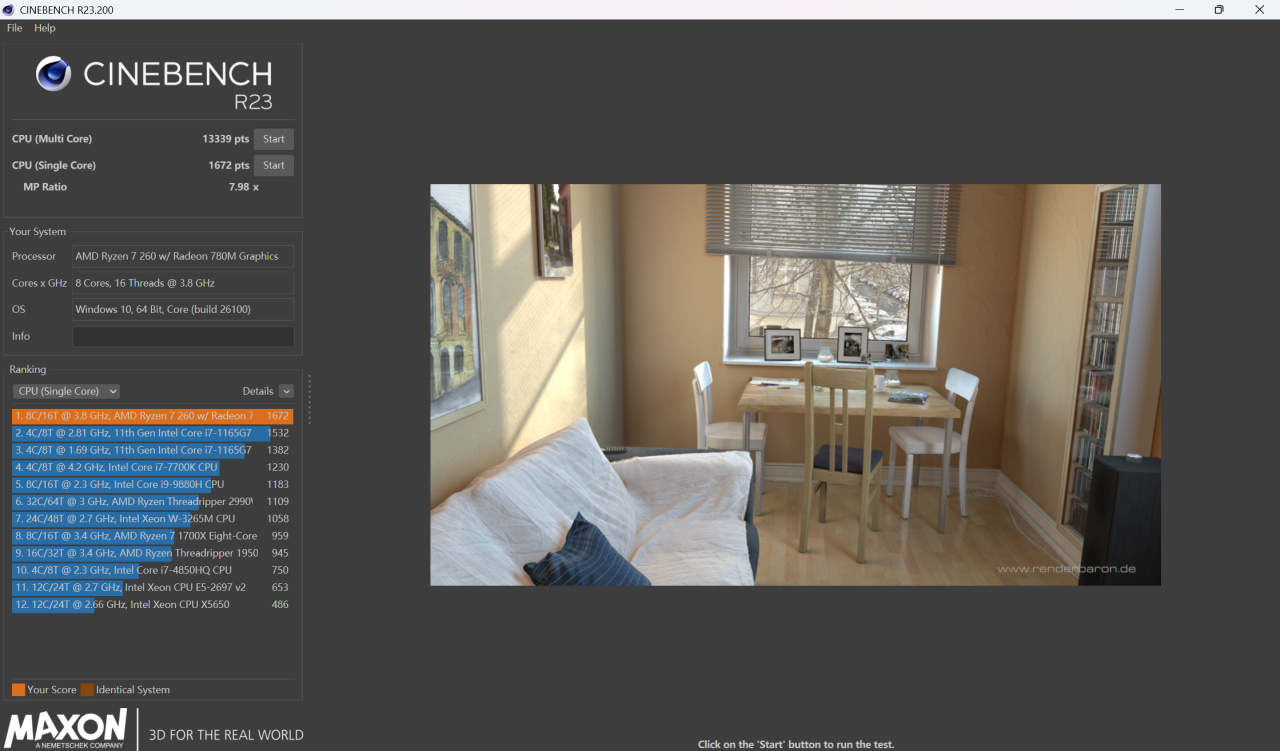
Task: Select ranking row 6 Threadripper 2990
Action: (152, 501)
